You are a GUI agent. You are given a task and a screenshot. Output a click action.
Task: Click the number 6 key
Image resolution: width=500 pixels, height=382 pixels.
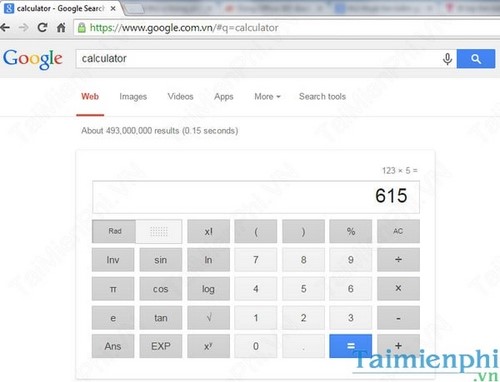tap(351, 289)
